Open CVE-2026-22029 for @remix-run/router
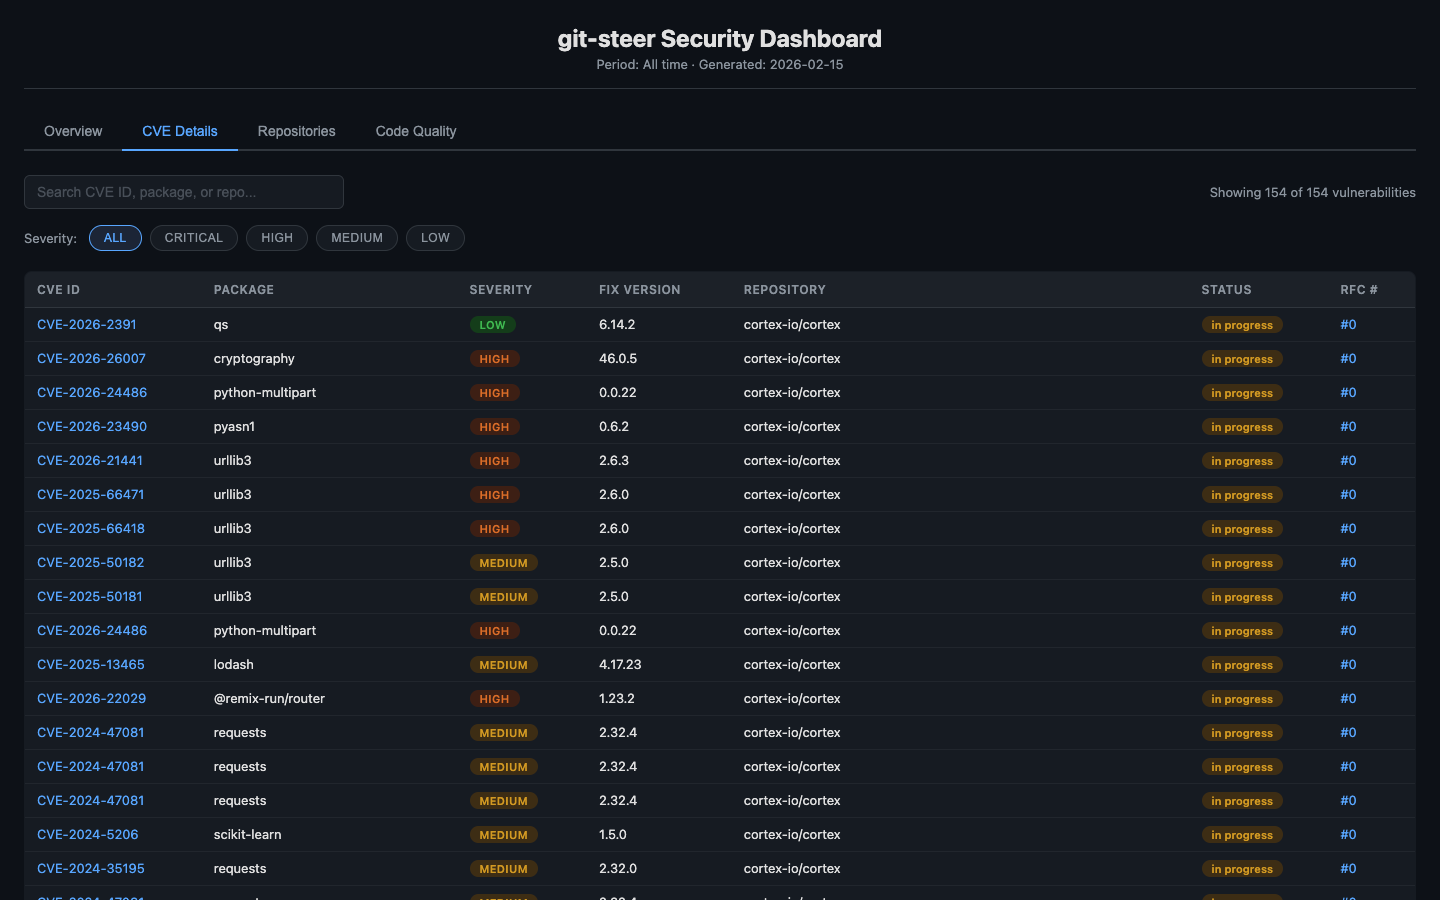The height and width of the screenshot is (900, 1440). click(91, 698)
